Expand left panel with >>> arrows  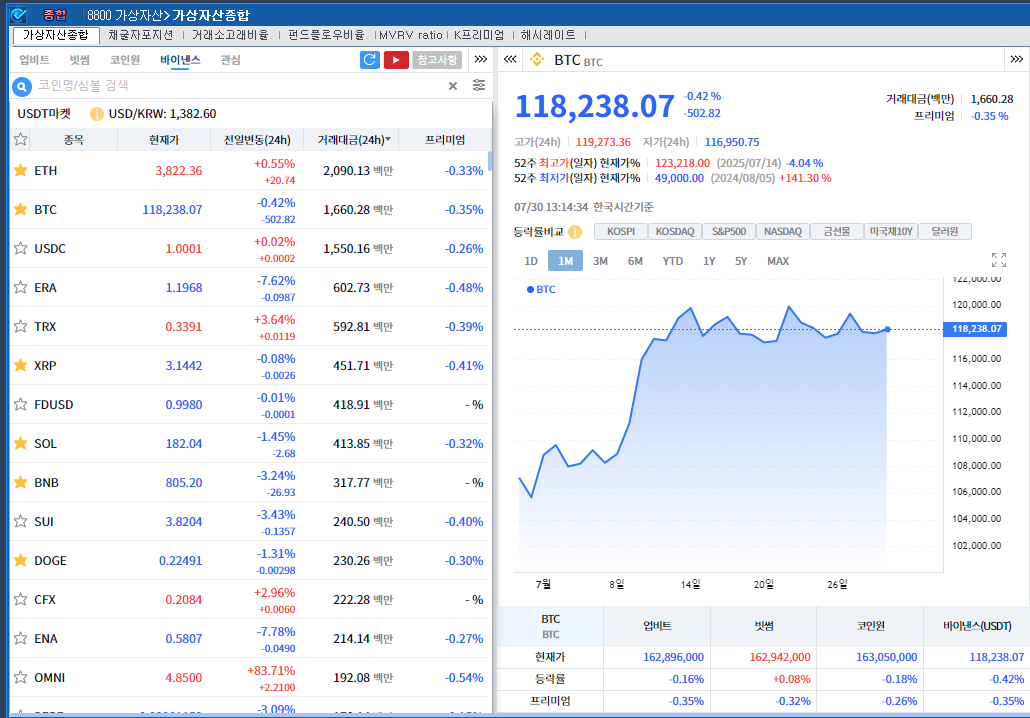480,60
